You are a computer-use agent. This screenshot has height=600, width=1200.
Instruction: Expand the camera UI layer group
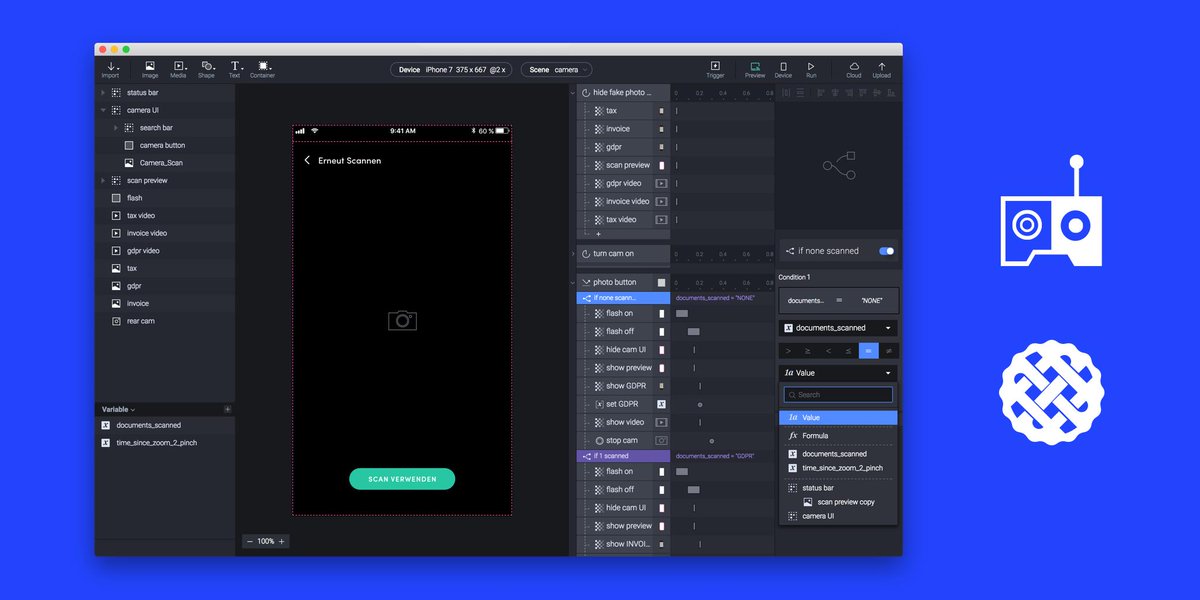[104, 109]
